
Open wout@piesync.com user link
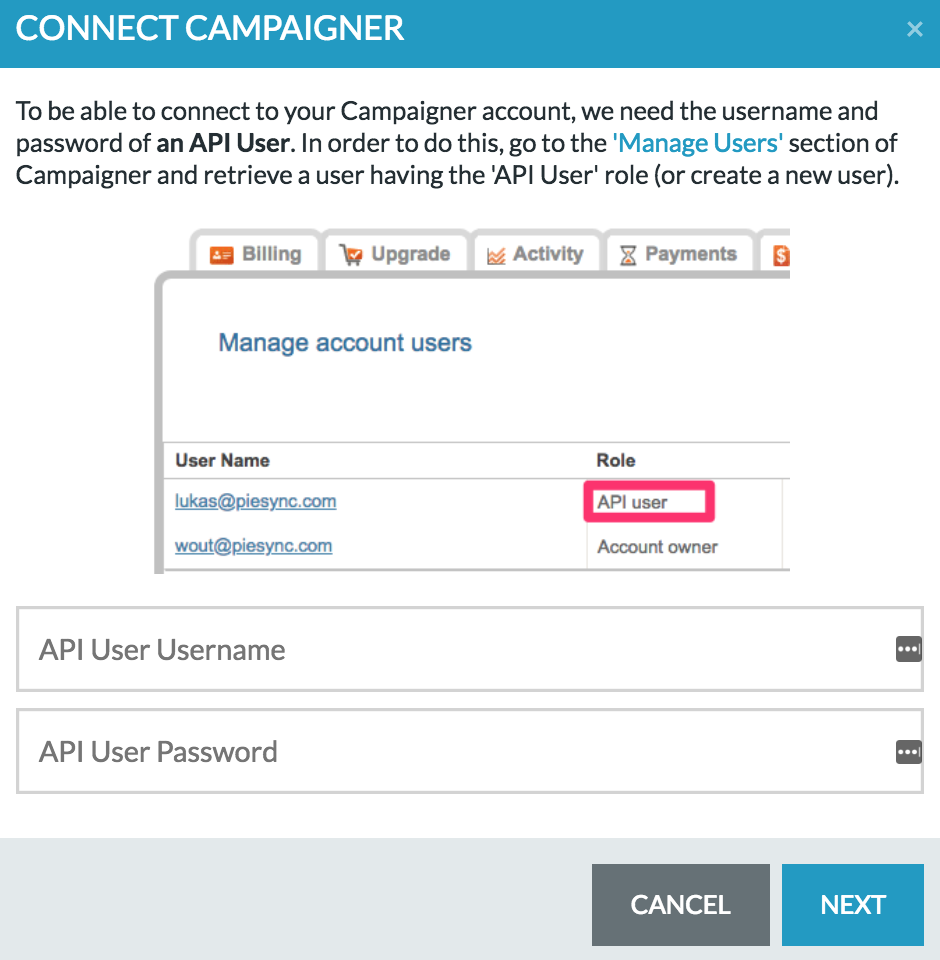coord(254,546)
